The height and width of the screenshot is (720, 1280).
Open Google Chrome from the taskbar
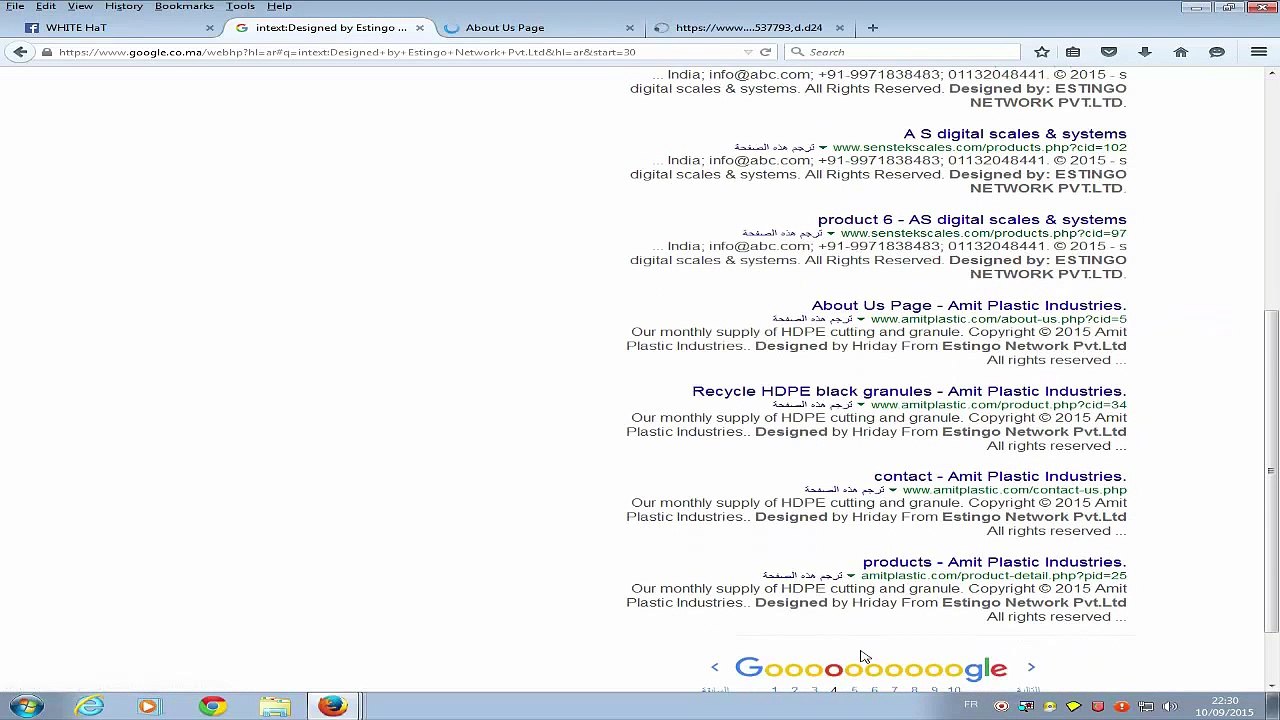(x=212, y=706)
